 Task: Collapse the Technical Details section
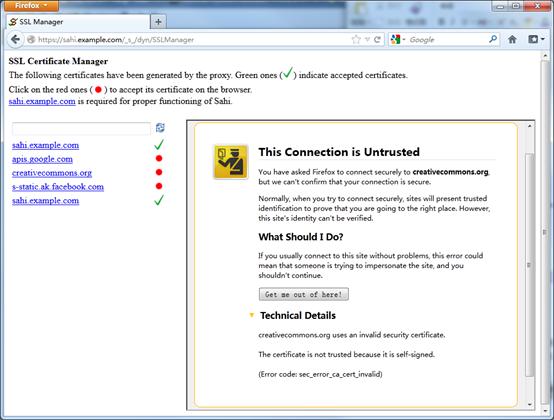[252, 315]
